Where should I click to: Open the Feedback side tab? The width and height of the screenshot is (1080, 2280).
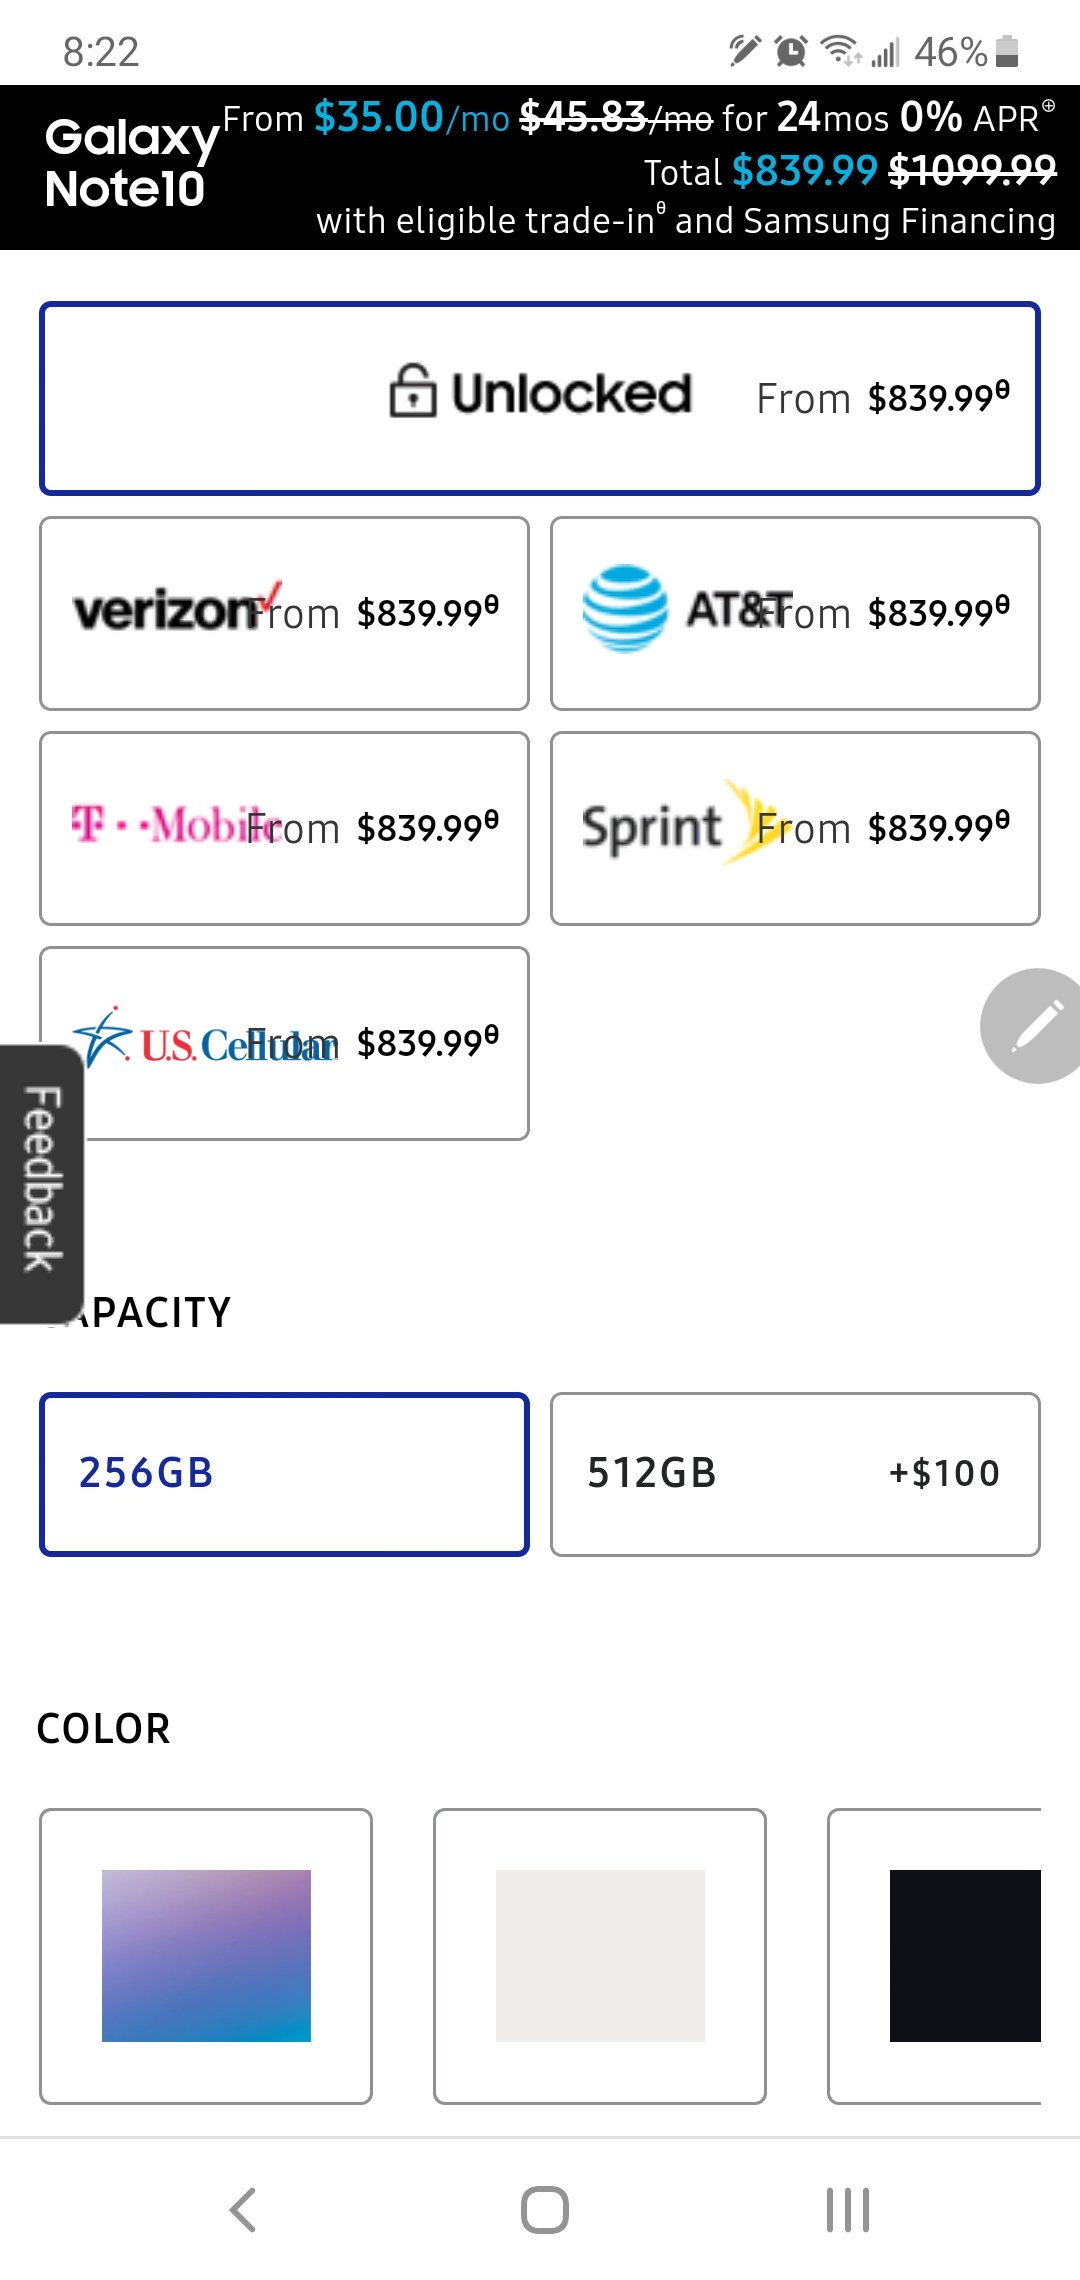point(42,1184)
